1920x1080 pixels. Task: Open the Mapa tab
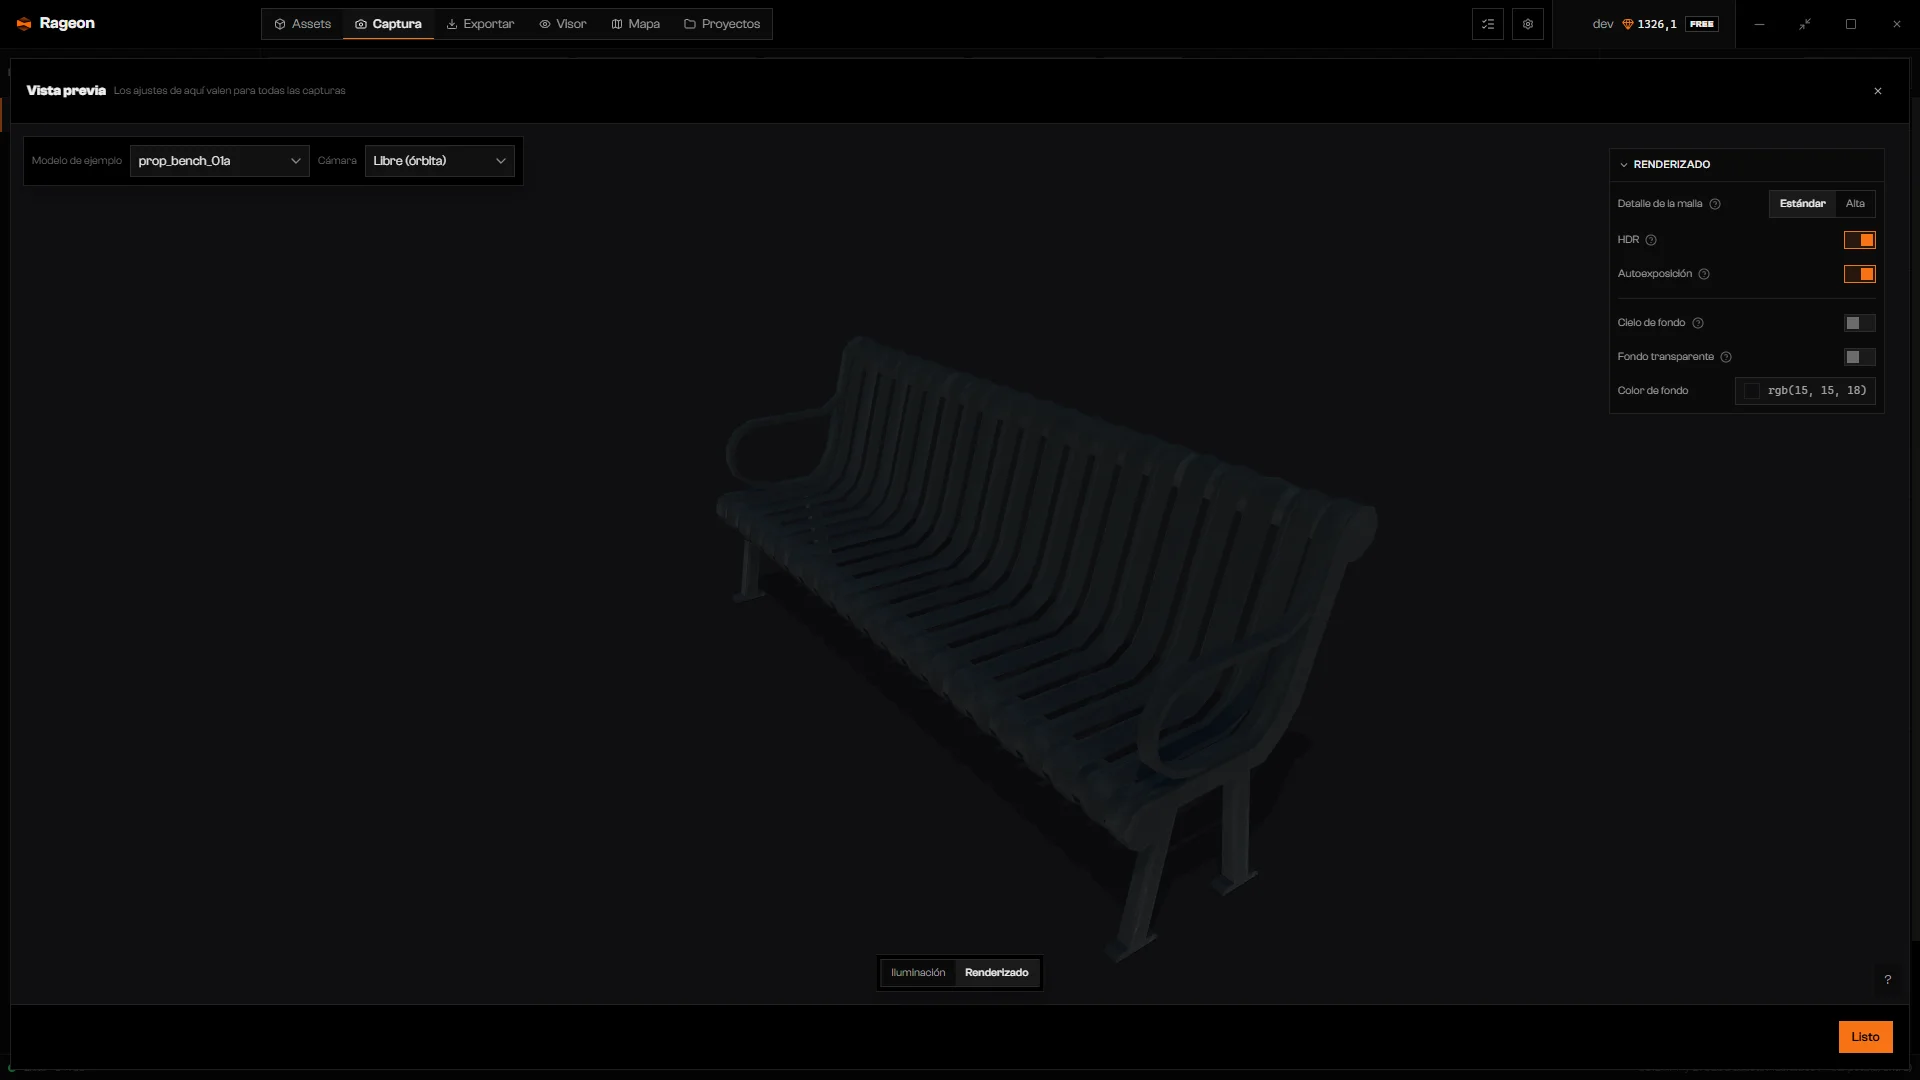tap(636, 24)
